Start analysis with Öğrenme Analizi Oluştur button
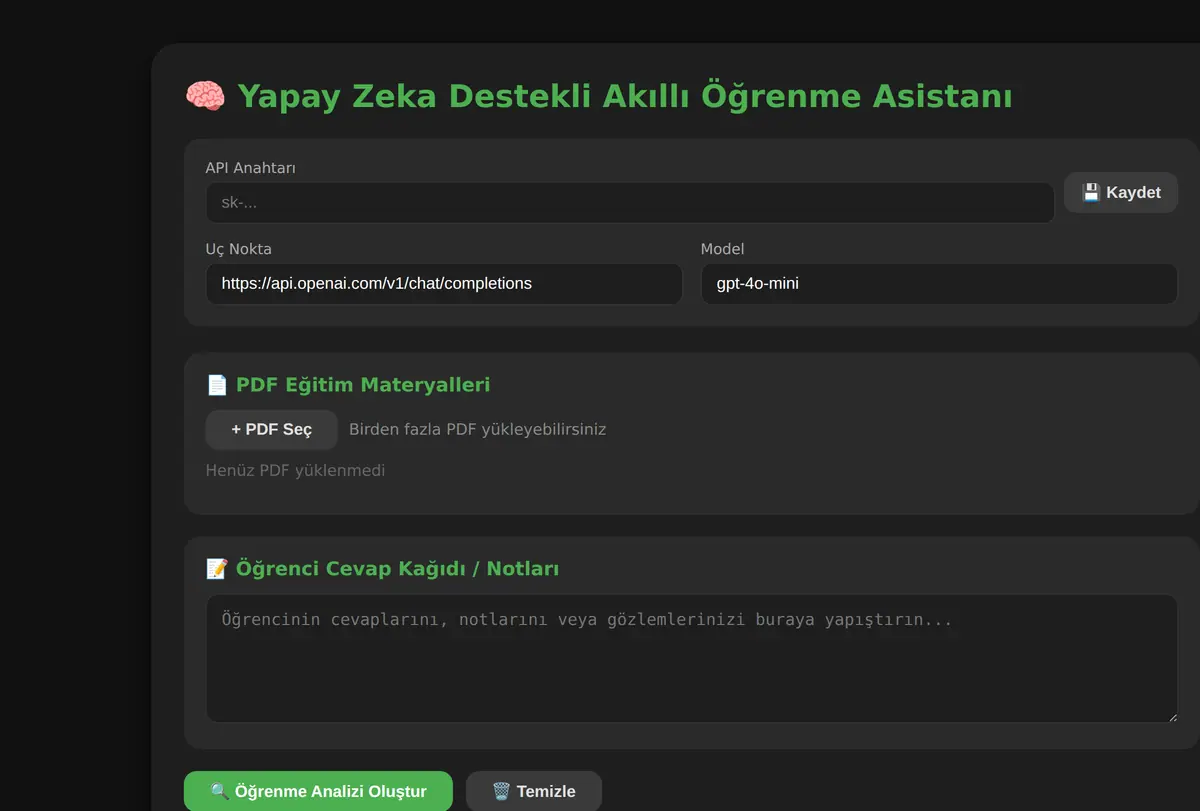 pyautogui.click(x=318, y=791)
